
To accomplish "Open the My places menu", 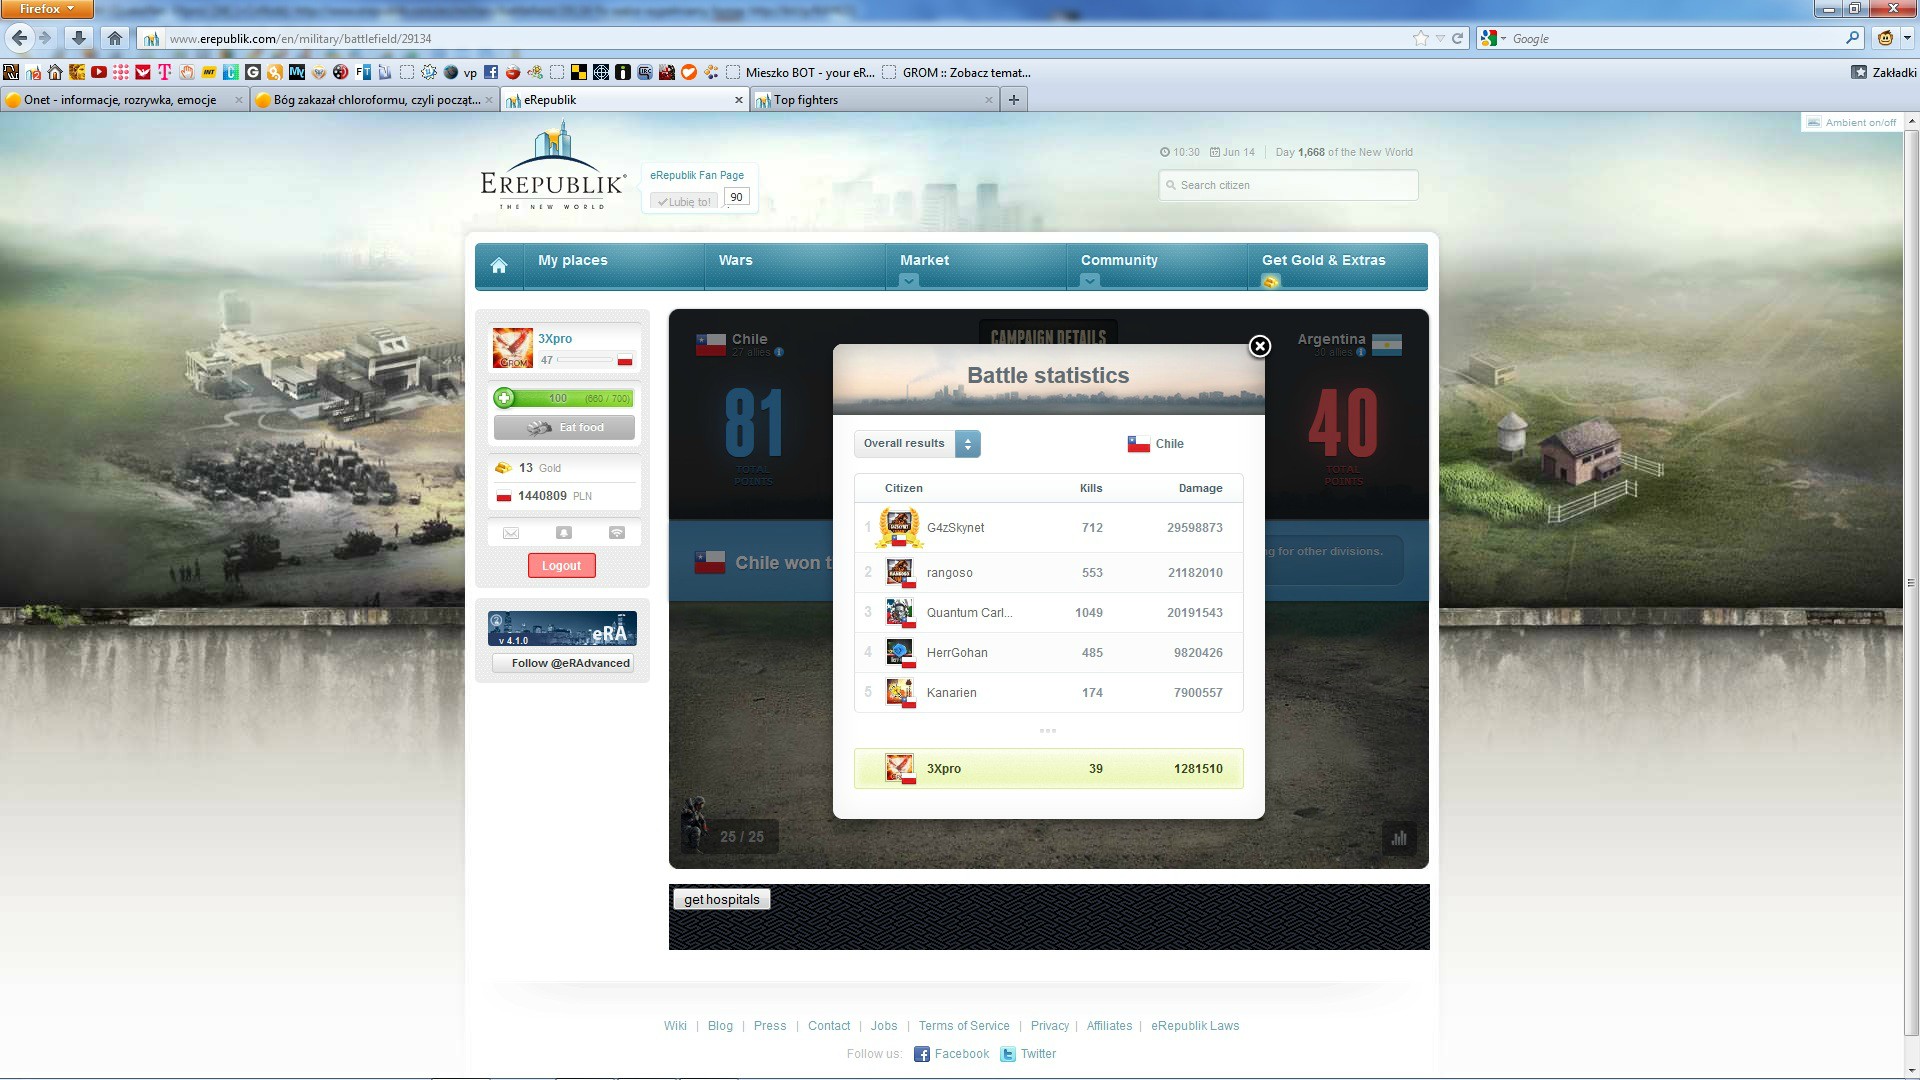I will (573, 260).
